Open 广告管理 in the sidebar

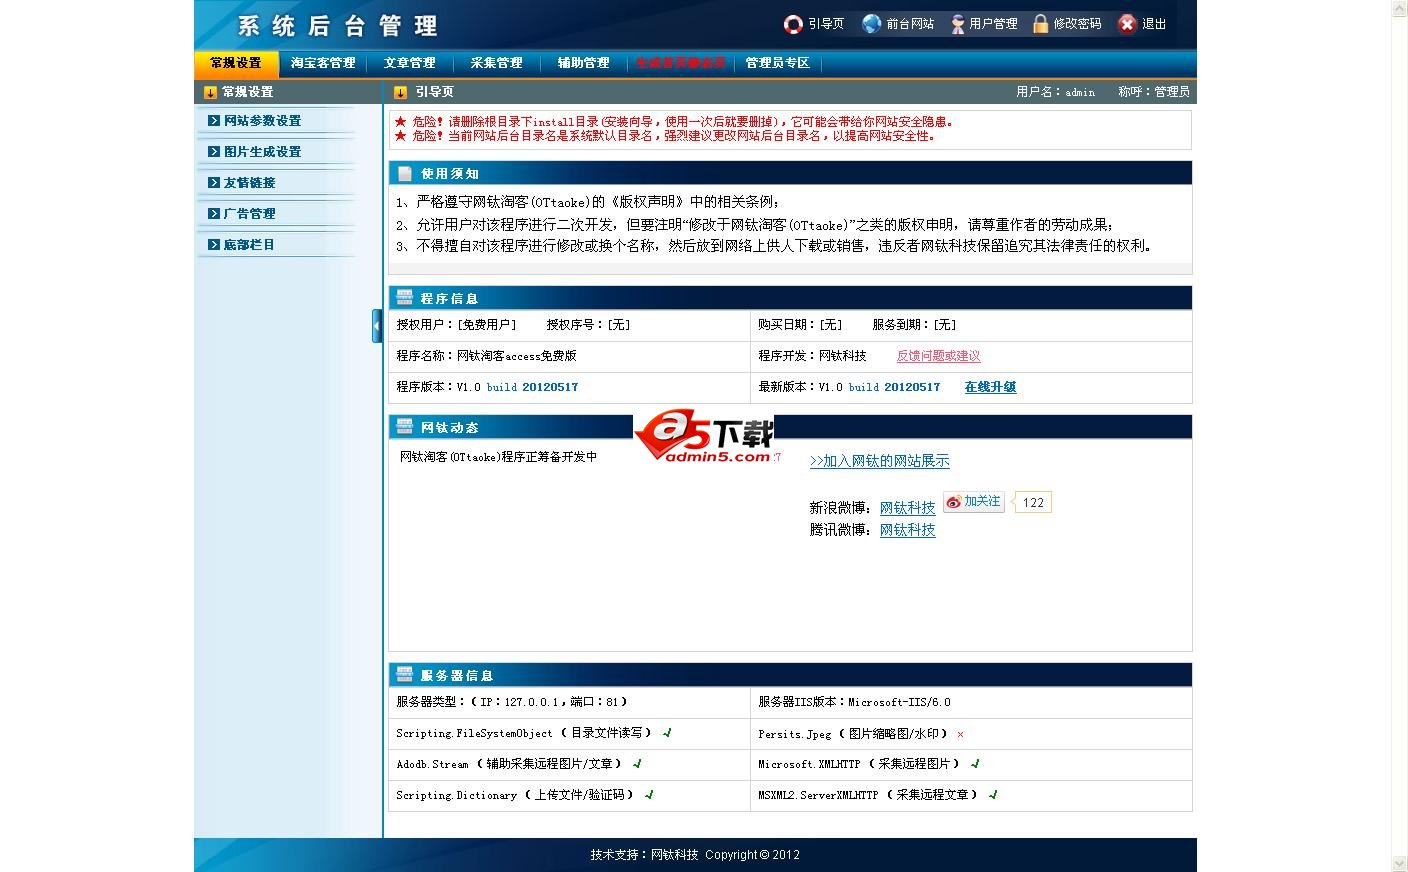tap(249, 214)
